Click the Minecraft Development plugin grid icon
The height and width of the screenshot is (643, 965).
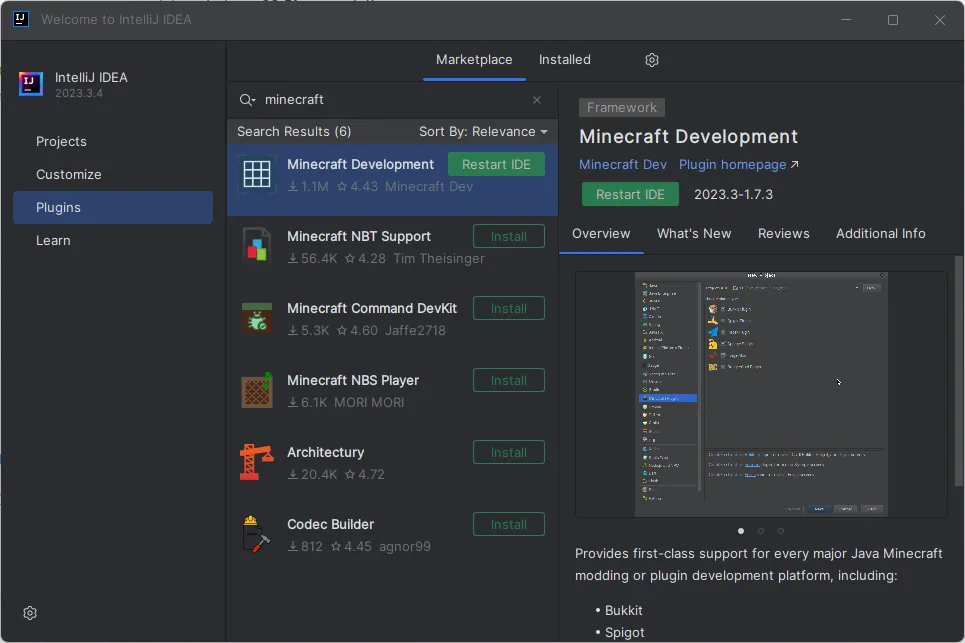pos(257,174)
